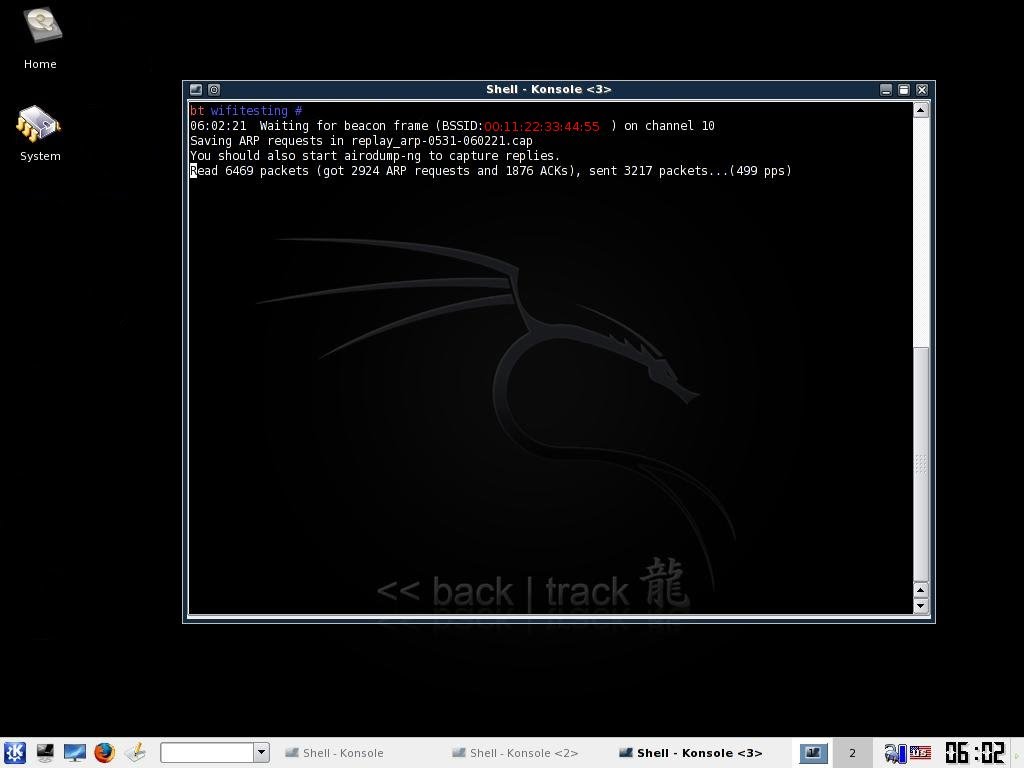Screen dimensions: 1024x768
Task: Open the text editor panel icon
Action: point(135,752)
